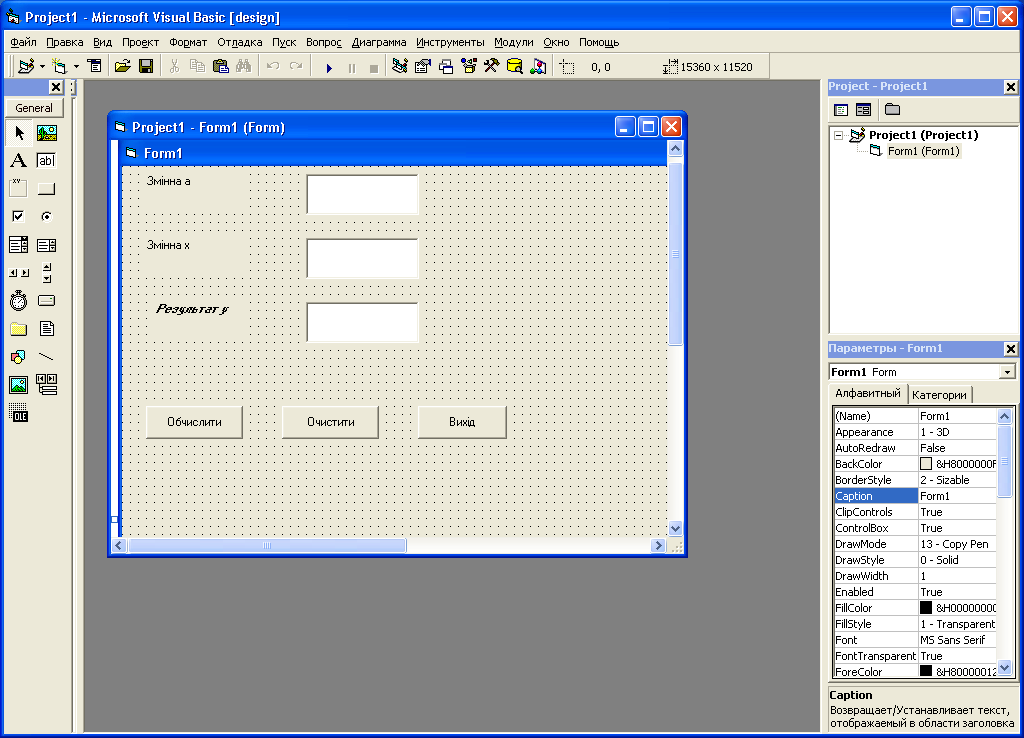Select the DirListBox folder tool
The image size is (1024, 738).
coord(19,329)
